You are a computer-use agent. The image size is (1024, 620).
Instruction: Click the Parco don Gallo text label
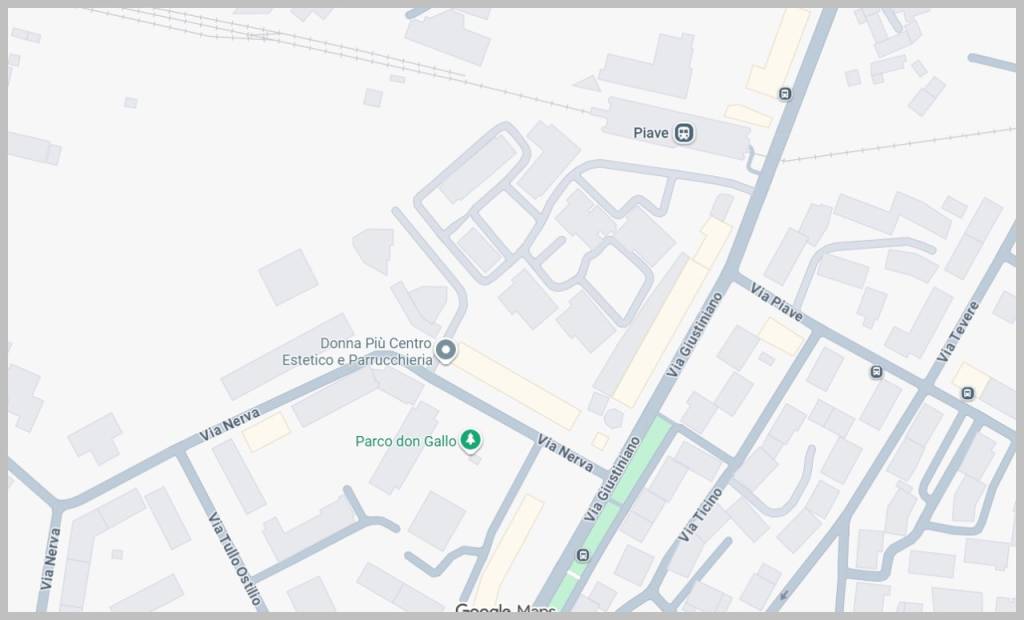(406, 441)
